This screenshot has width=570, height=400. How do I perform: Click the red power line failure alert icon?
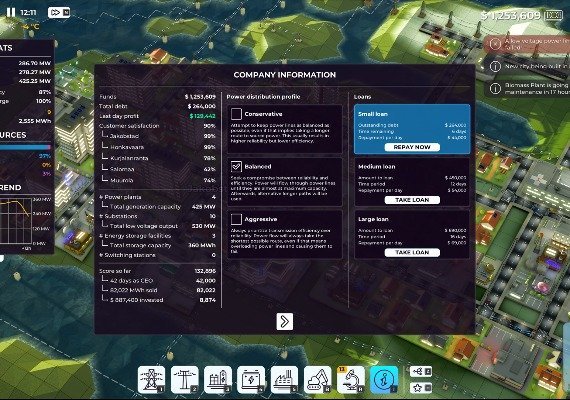(495, 44)
